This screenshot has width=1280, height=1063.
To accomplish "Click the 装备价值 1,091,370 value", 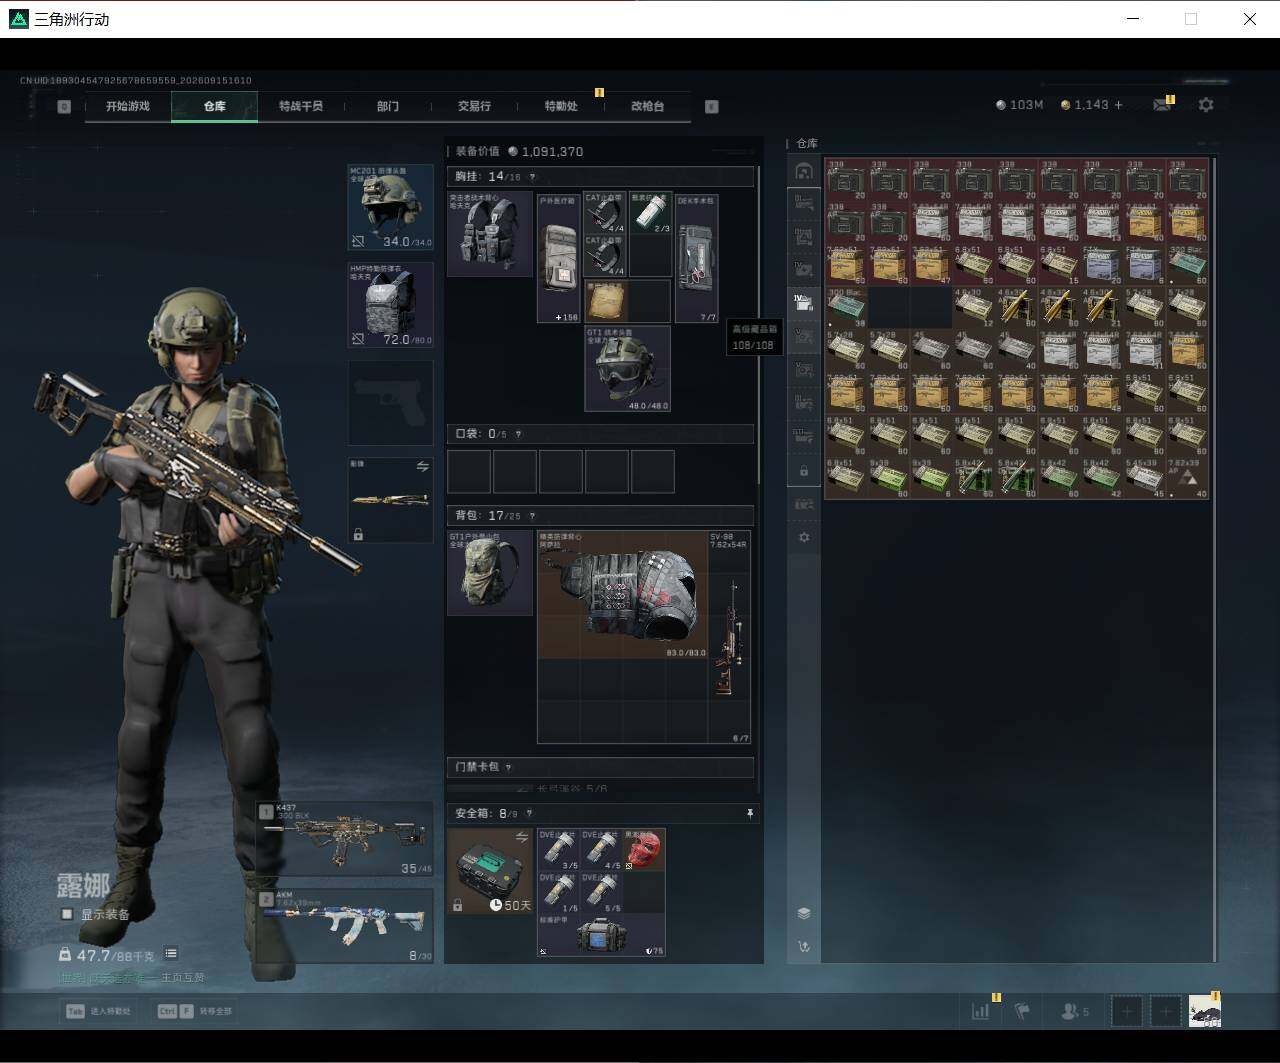I will pyautogui.click(x=520, y=151).
